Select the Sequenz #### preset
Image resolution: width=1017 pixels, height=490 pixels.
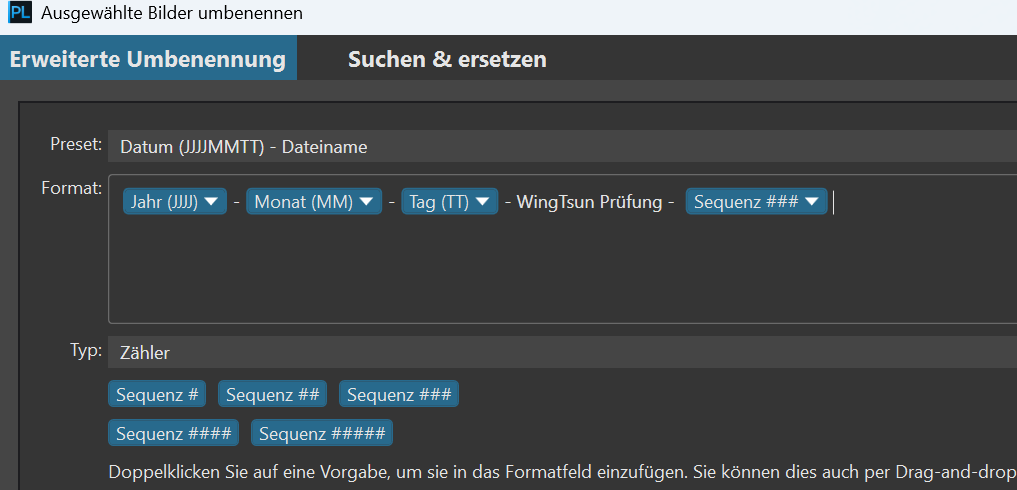click(x=174, y=434)
